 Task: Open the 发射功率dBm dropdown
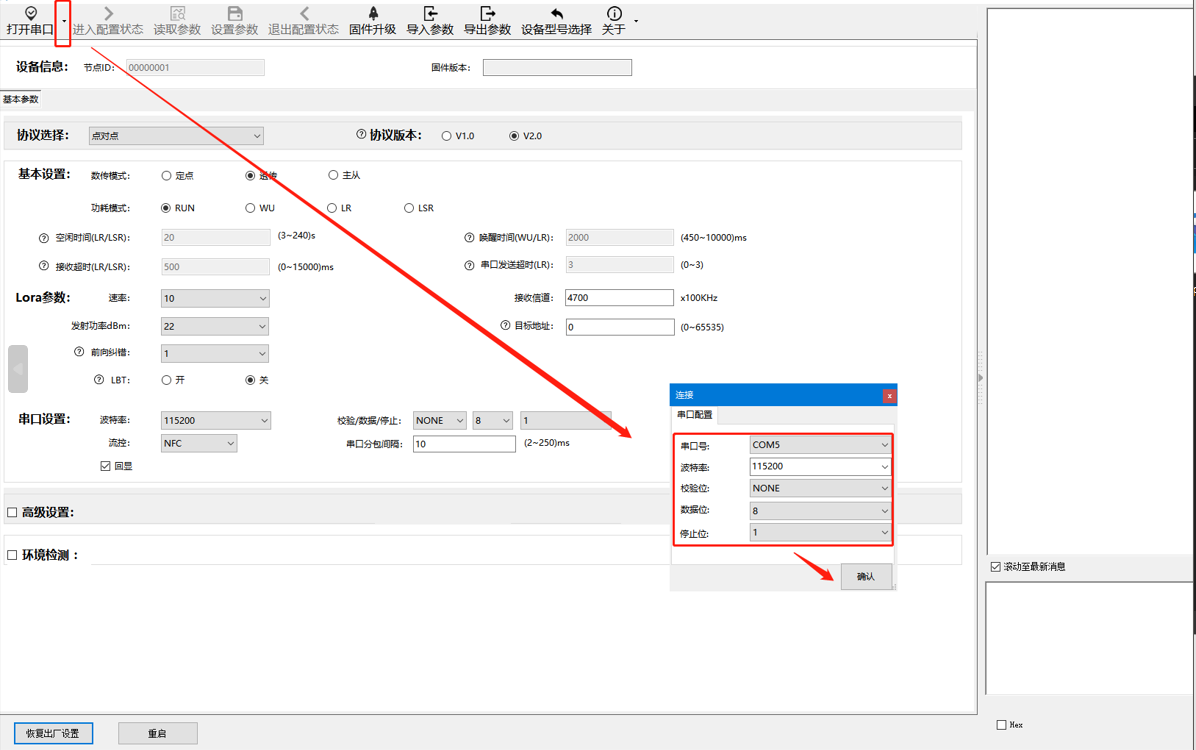tap(215, 326)
